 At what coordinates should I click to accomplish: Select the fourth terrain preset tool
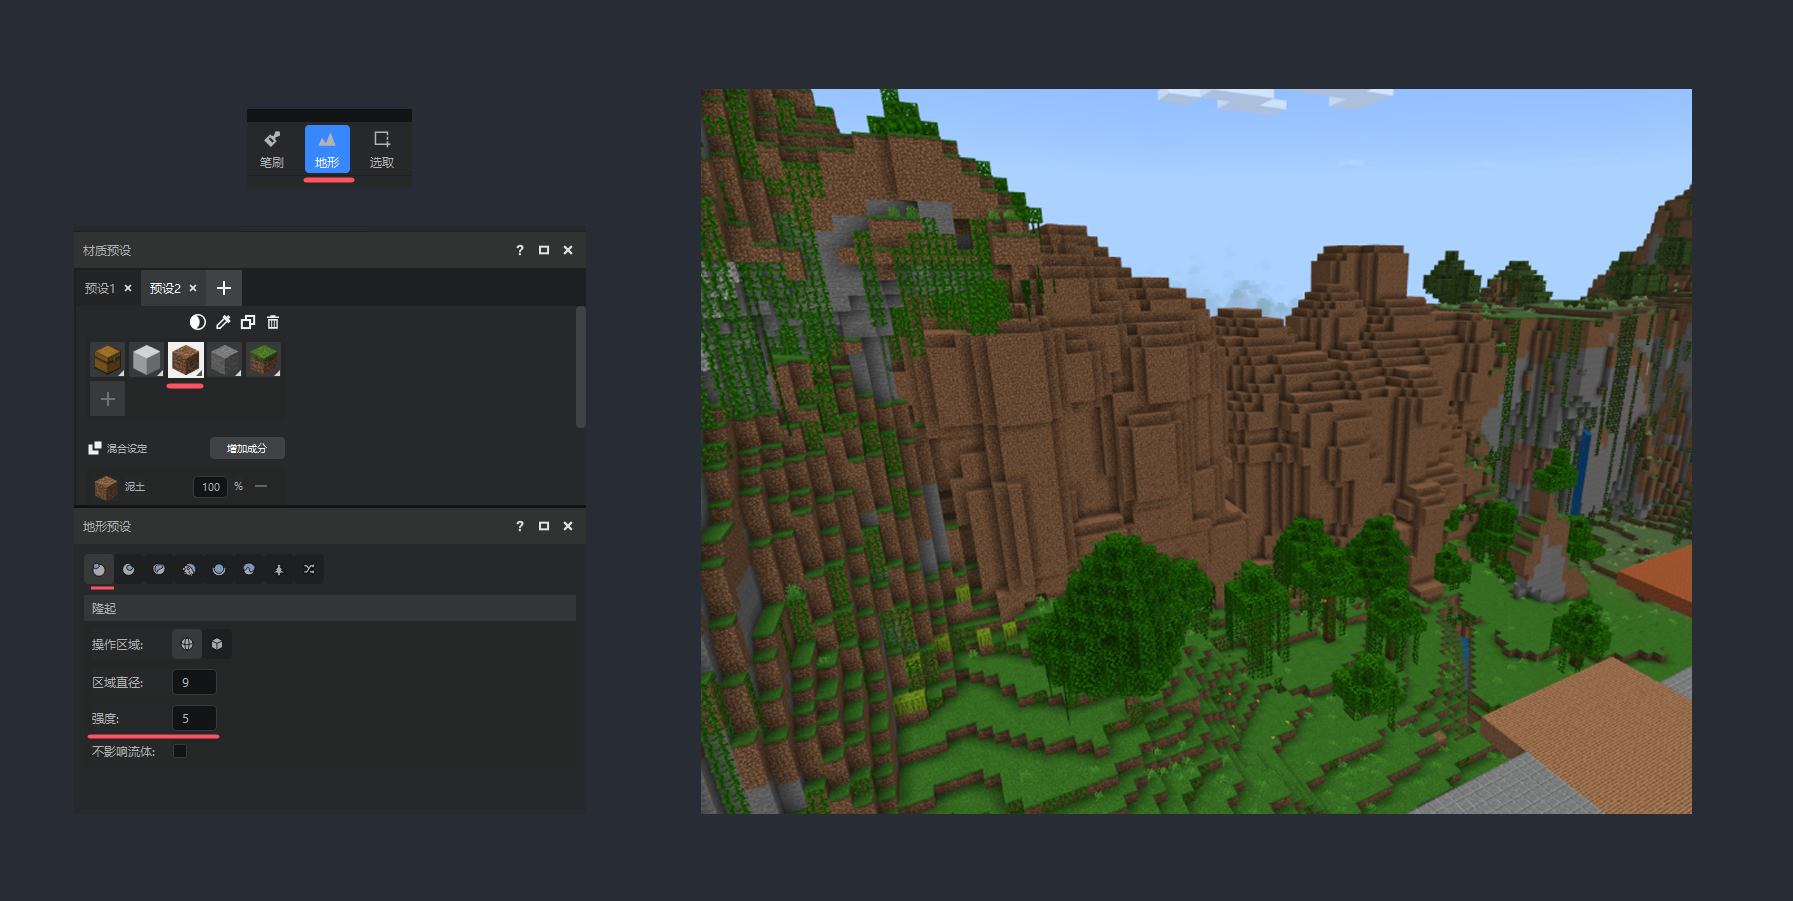189,569
